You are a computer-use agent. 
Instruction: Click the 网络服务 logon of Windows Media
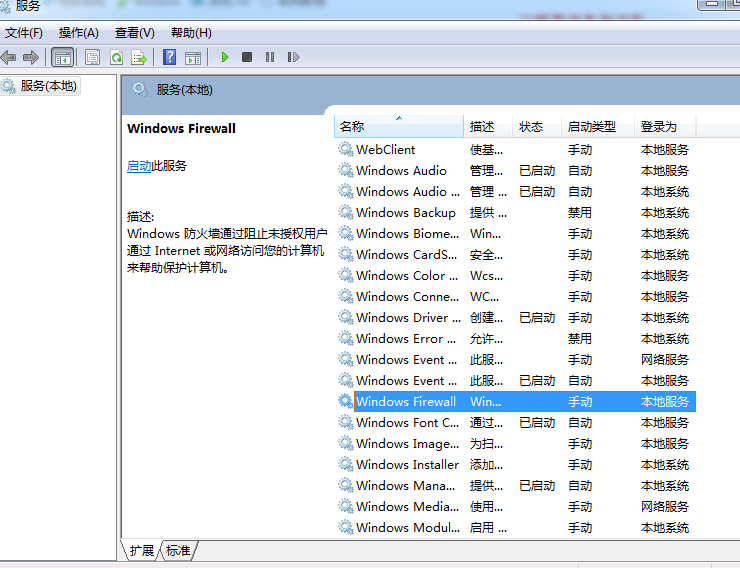point(664,507)
